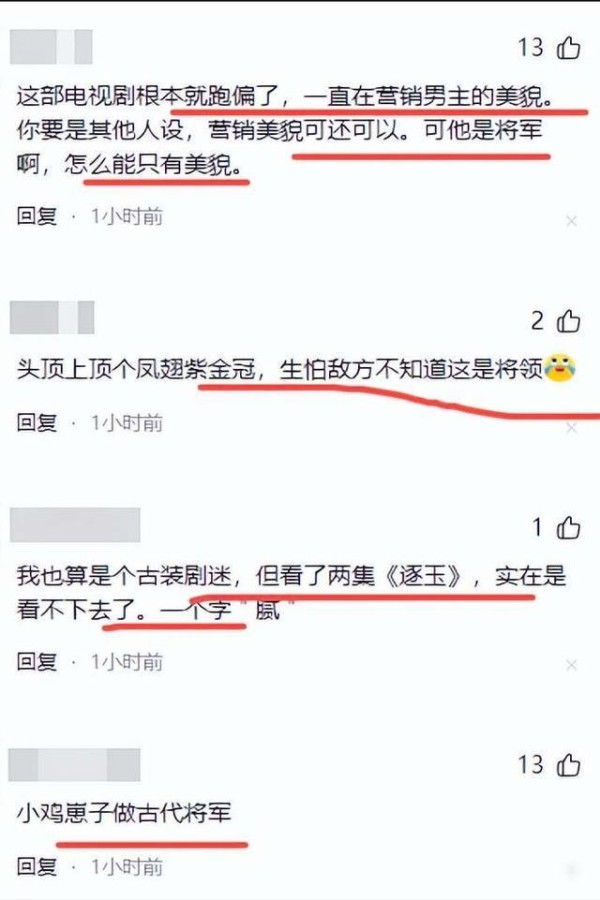Like the 小鸡崽子做古代将军 comment

click(x=568, y=765)
